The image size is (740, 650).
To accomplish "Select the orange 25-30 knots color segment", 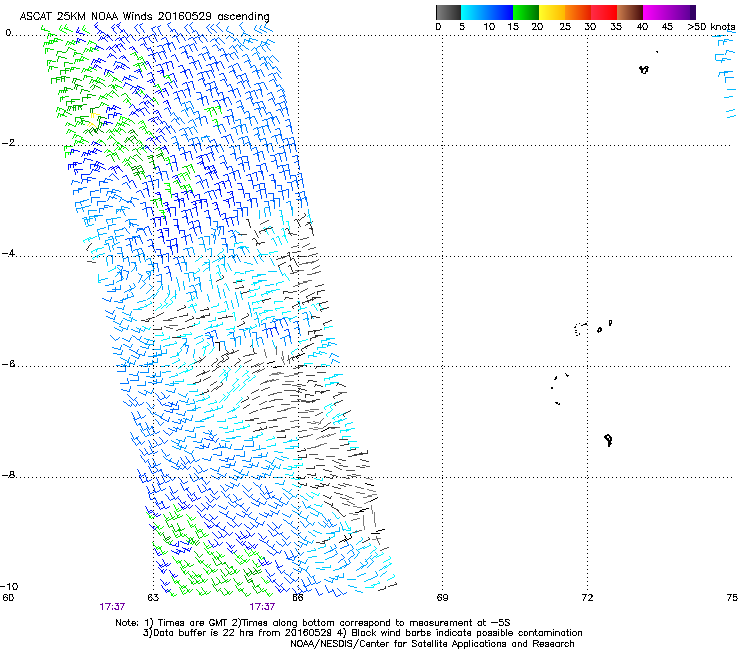I will click(578, 12).
